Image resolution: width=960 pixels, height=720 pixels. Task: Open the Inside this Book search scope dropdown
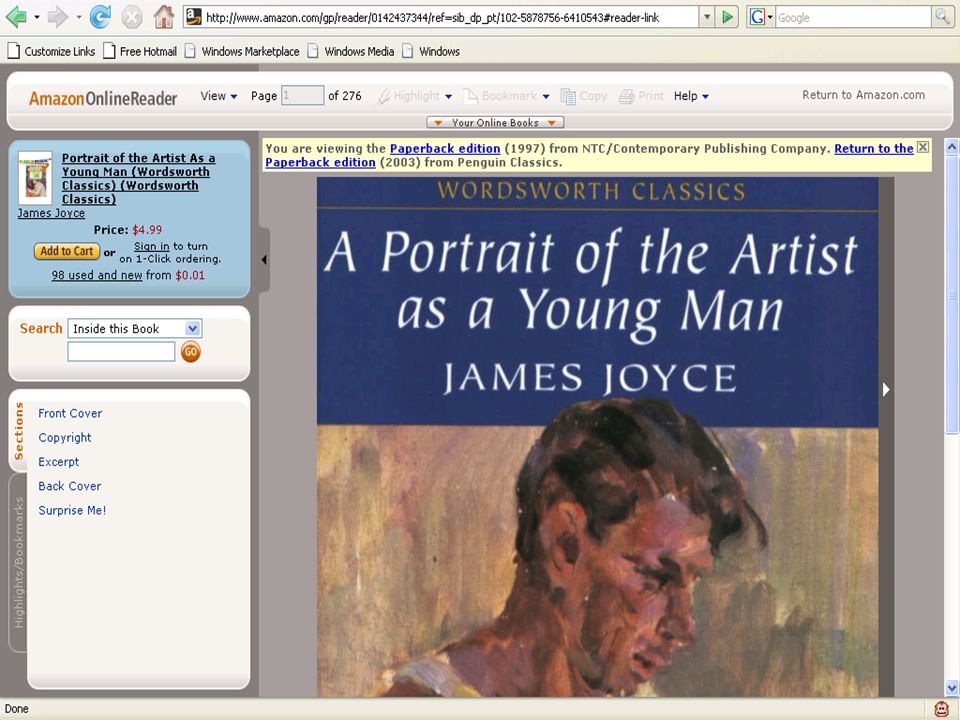click(x=135, y=329)
